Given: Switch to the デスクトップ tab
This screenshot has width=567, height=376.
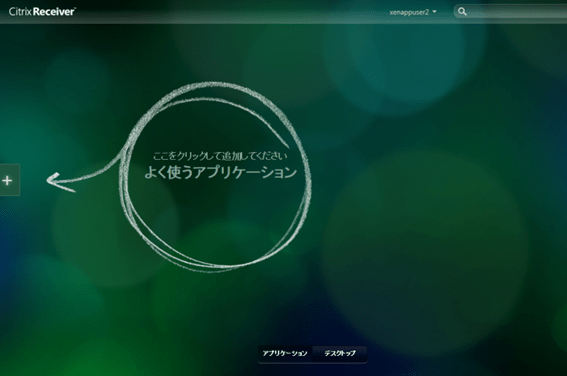Looking at the screenshot, I should click(340, 353).
